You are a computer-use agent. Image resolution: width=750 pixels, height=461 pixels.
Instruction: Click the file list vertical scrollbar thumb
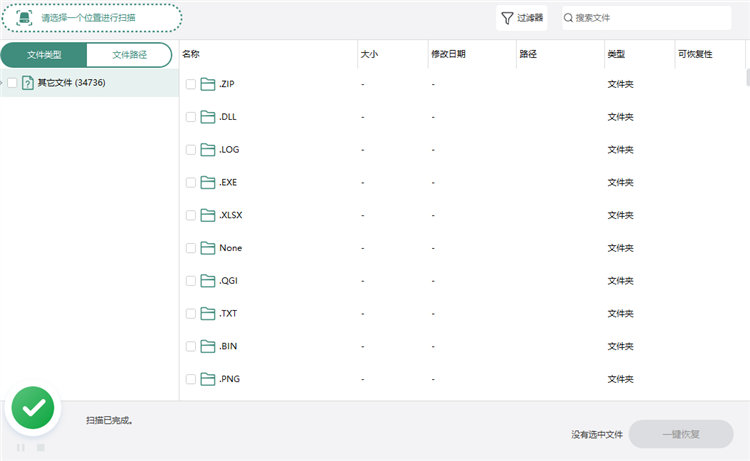tap(748, 77)
